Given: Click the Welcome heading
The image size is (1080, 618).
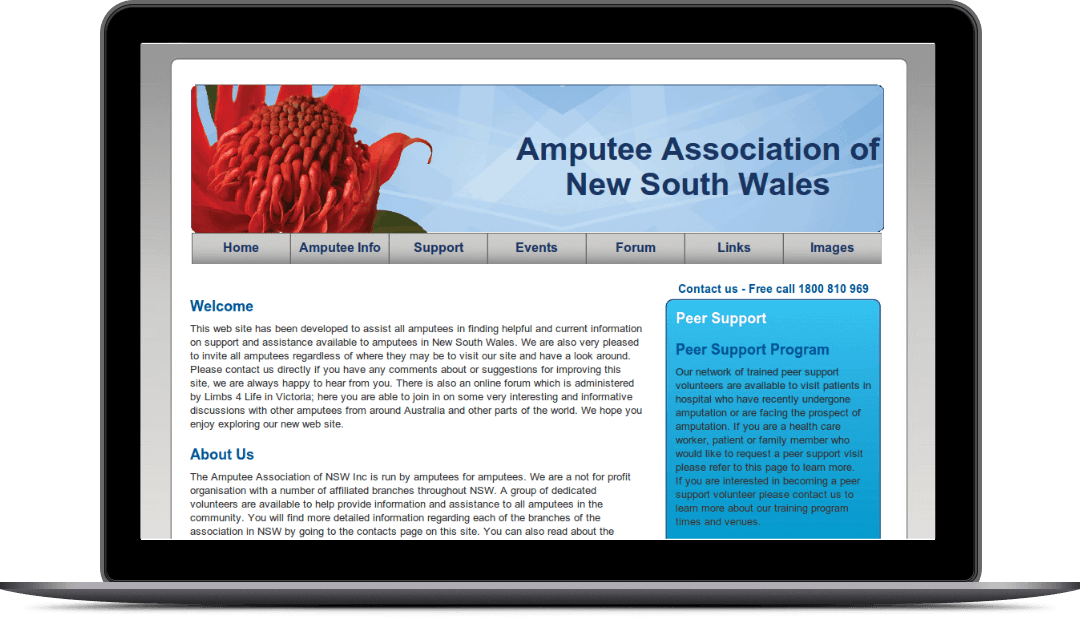Looking at the screenshot, I should coord(222,306).
